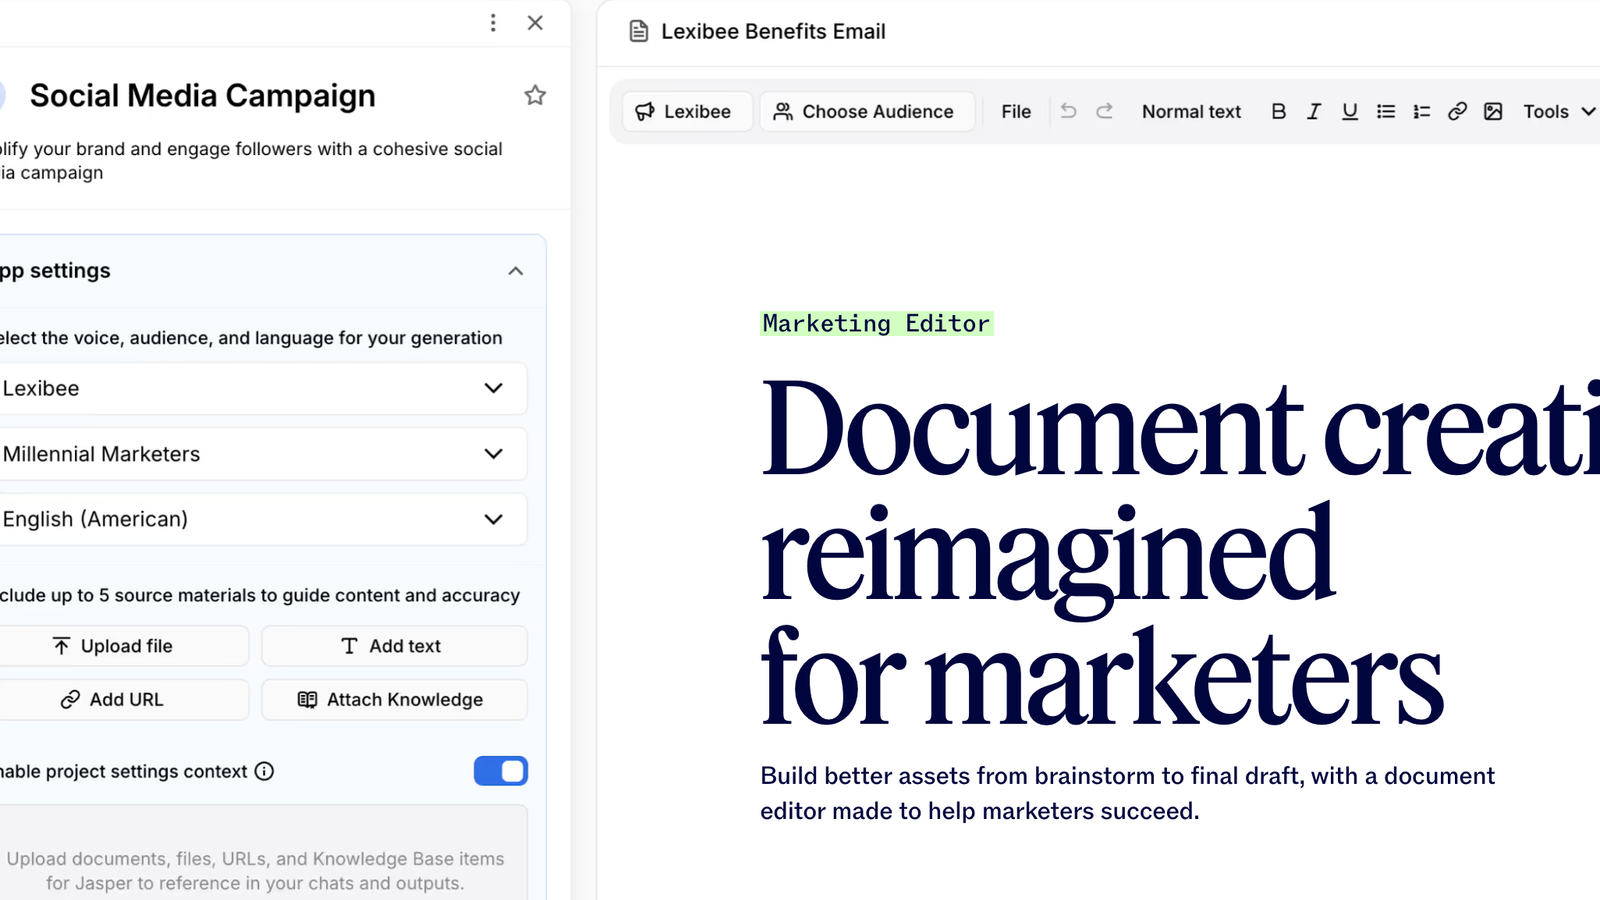Insert a link from toolbar
This screenshot has width=1600, height=900.
pyautogui.click(x=1457, y=111)
